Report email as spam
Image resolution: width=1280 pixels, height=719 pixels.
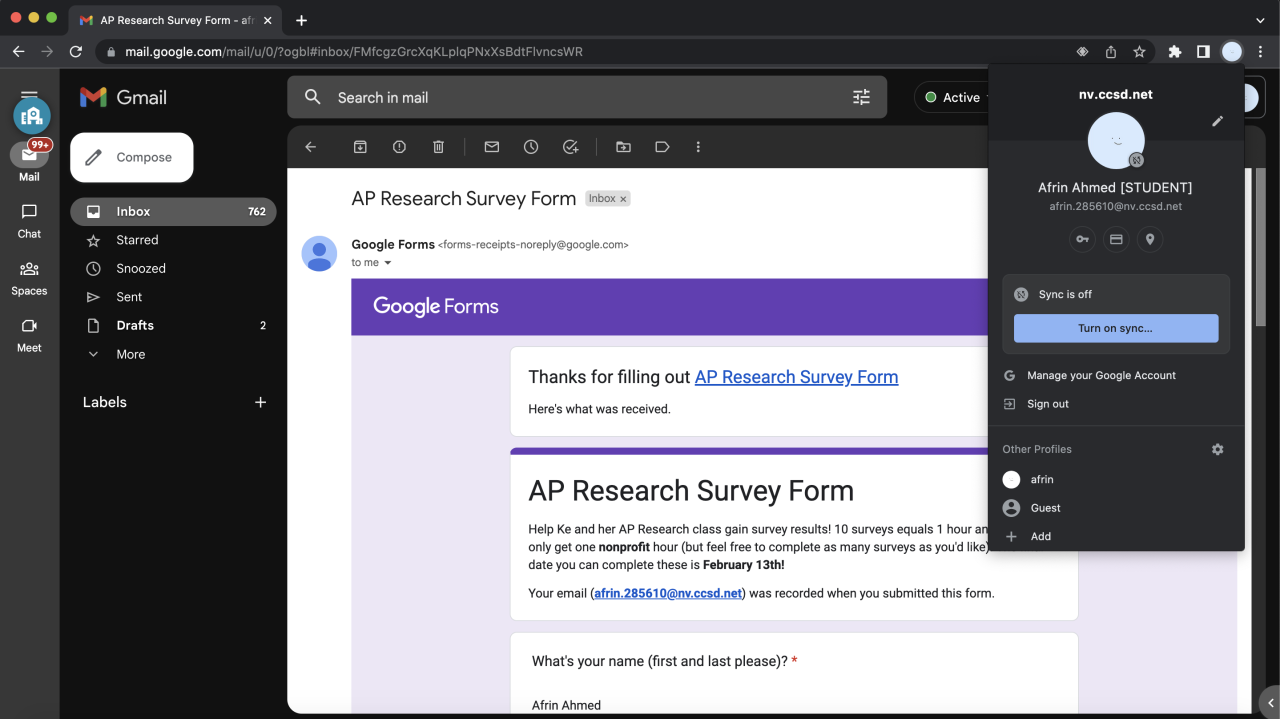click(x=399, y=147)
